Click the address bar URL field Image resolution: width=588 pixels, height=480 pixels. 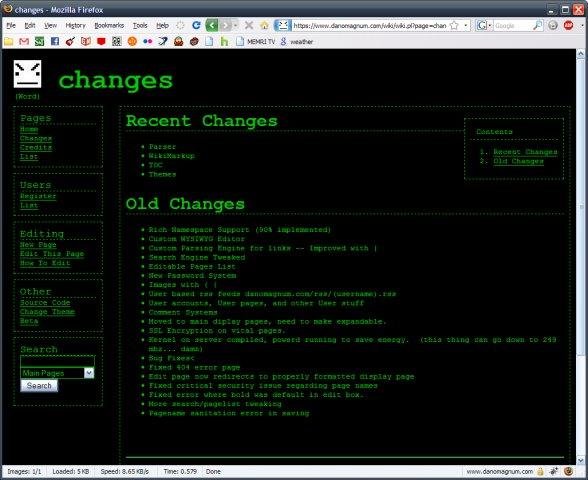point(370,26)
